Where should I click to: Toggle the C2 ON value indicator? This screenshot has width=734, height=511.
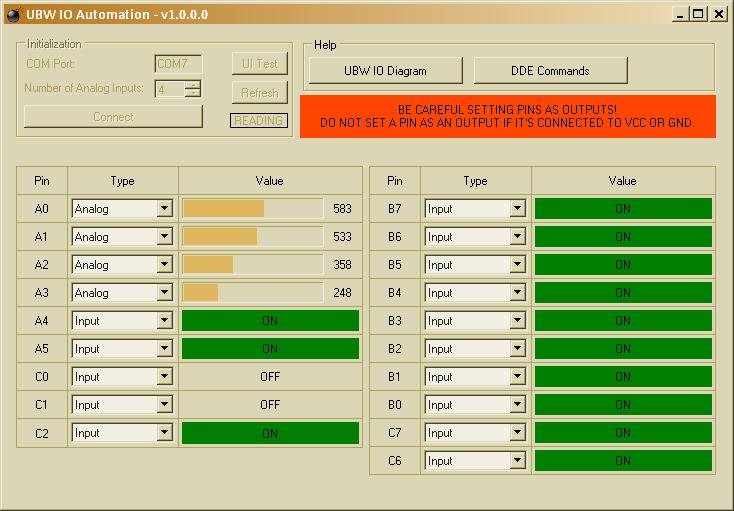(x=270, y=433)
